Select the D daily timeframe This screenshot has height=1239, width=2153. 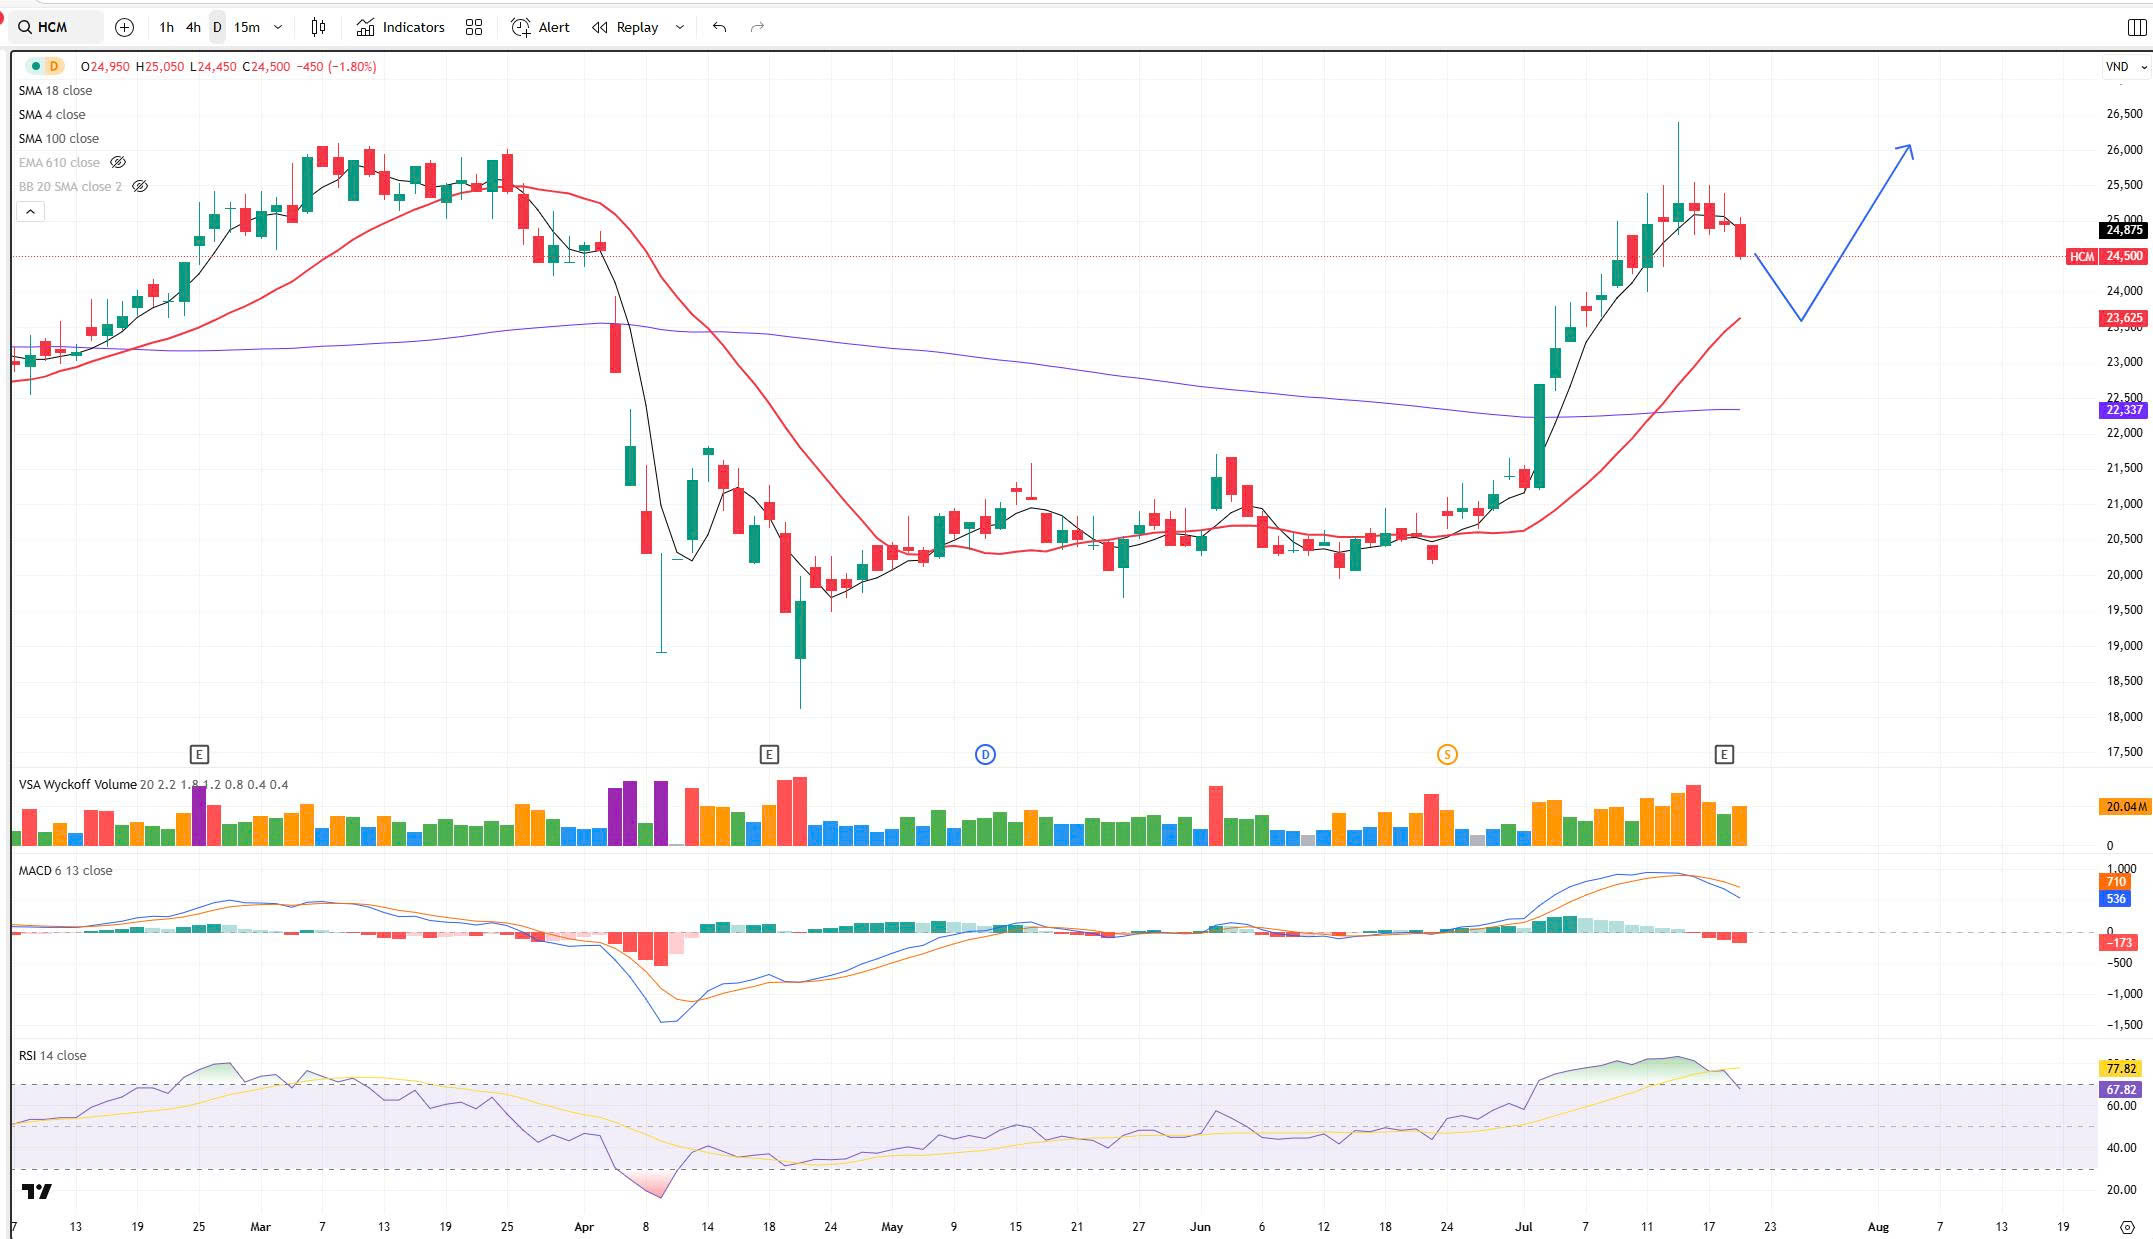tap(217, 27)
